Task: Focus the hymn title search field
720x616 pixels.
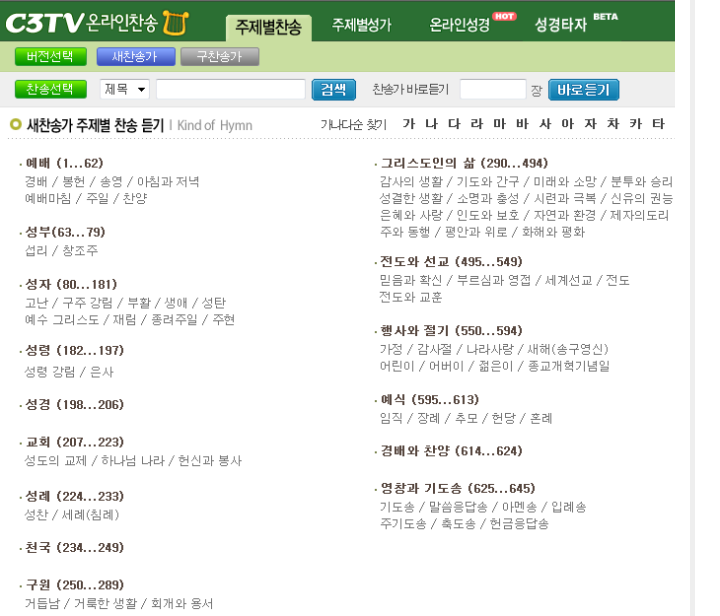Action: tap(231, 89)
